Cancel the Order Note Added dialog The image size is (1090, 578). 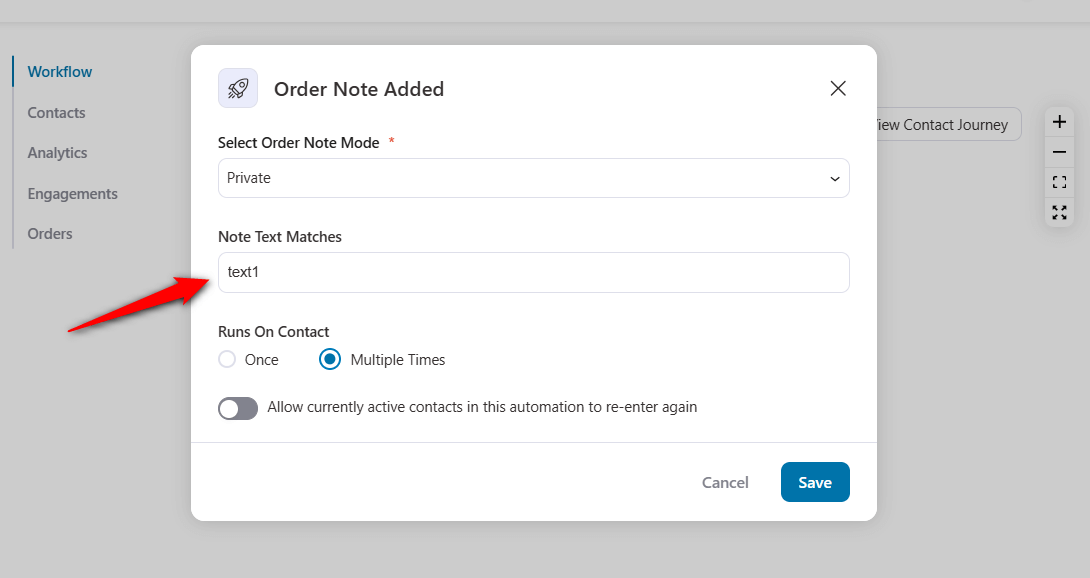[725, 482]
